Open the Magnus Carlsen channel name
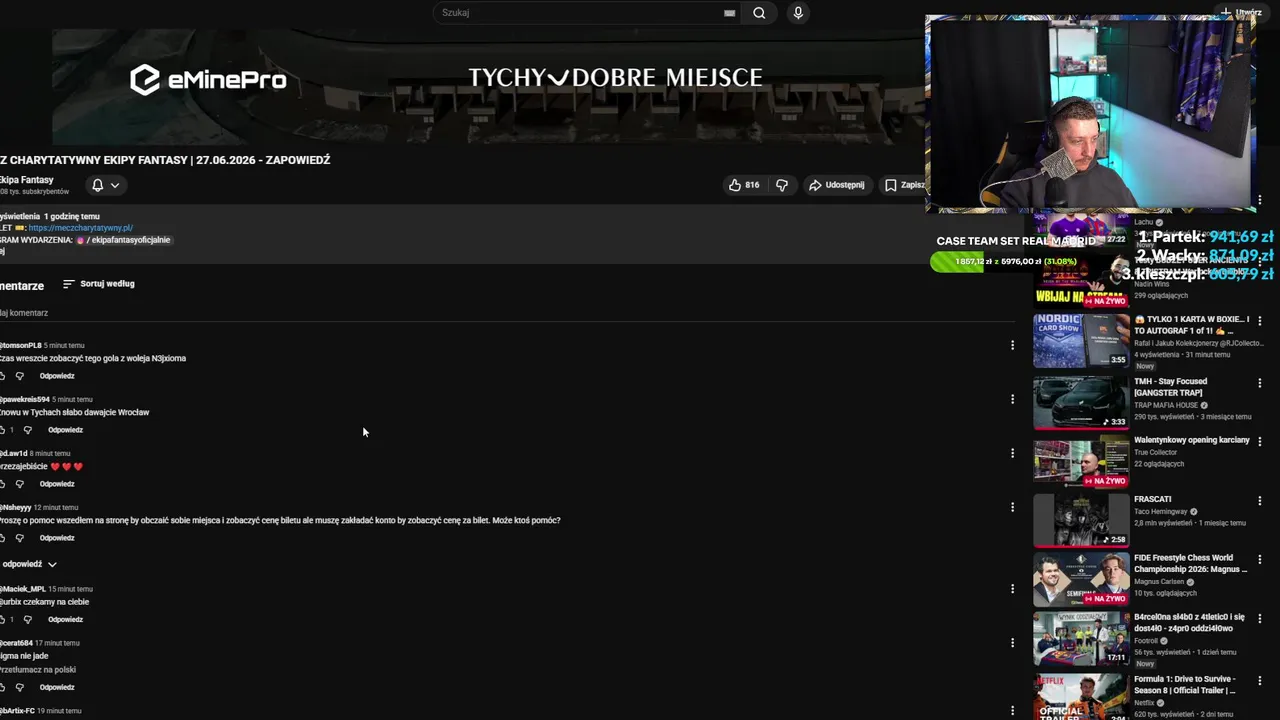This screenshot has width=1280, height=720. click(x=1160, y=581)
